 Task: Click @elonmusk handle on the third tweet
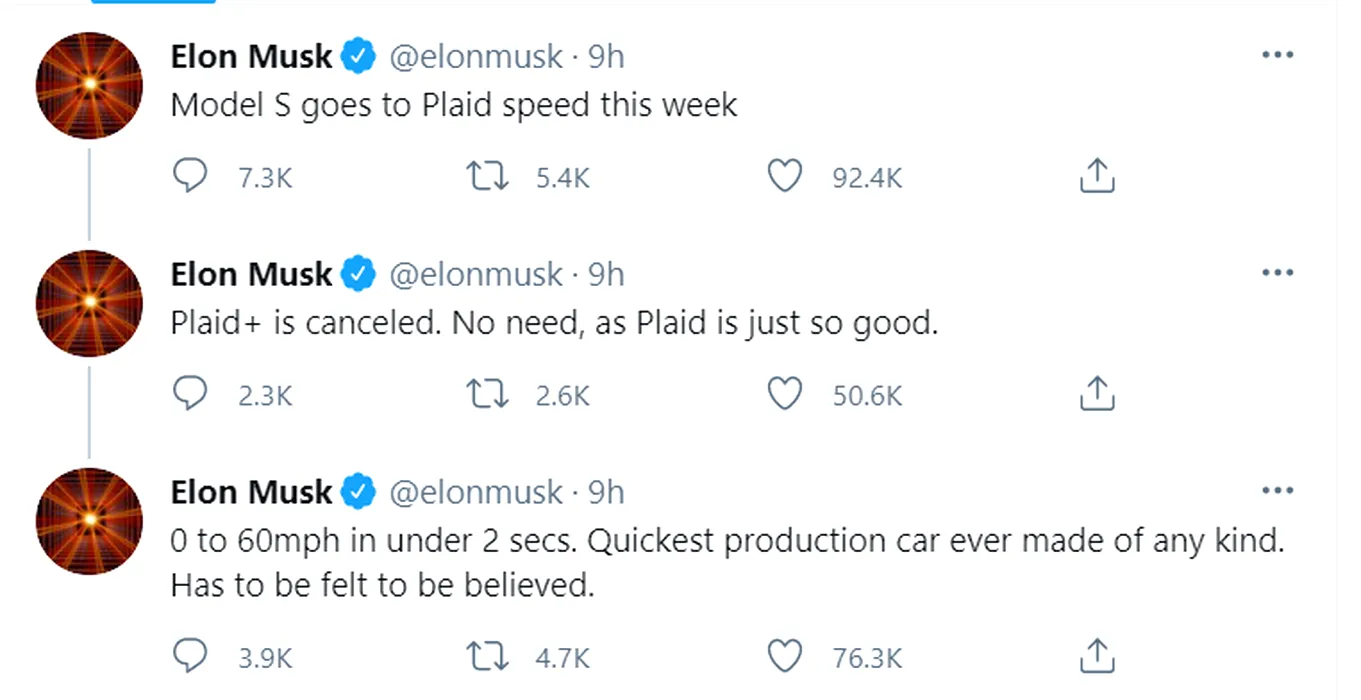click(475, 492)
